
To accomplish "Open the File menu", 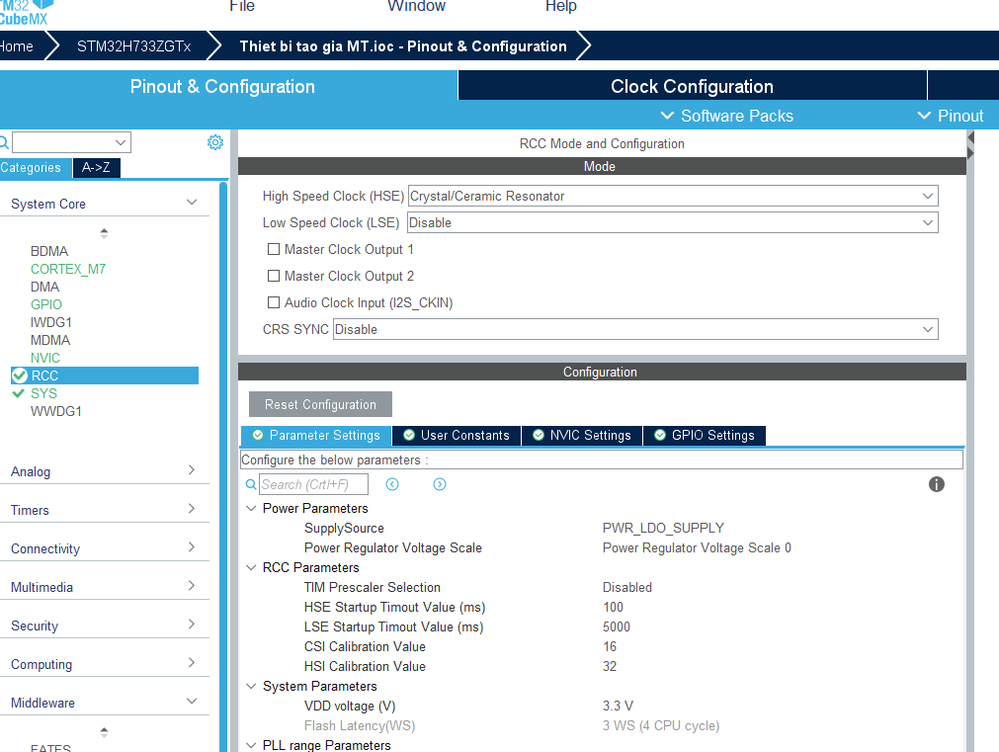I will click(242, 6).
